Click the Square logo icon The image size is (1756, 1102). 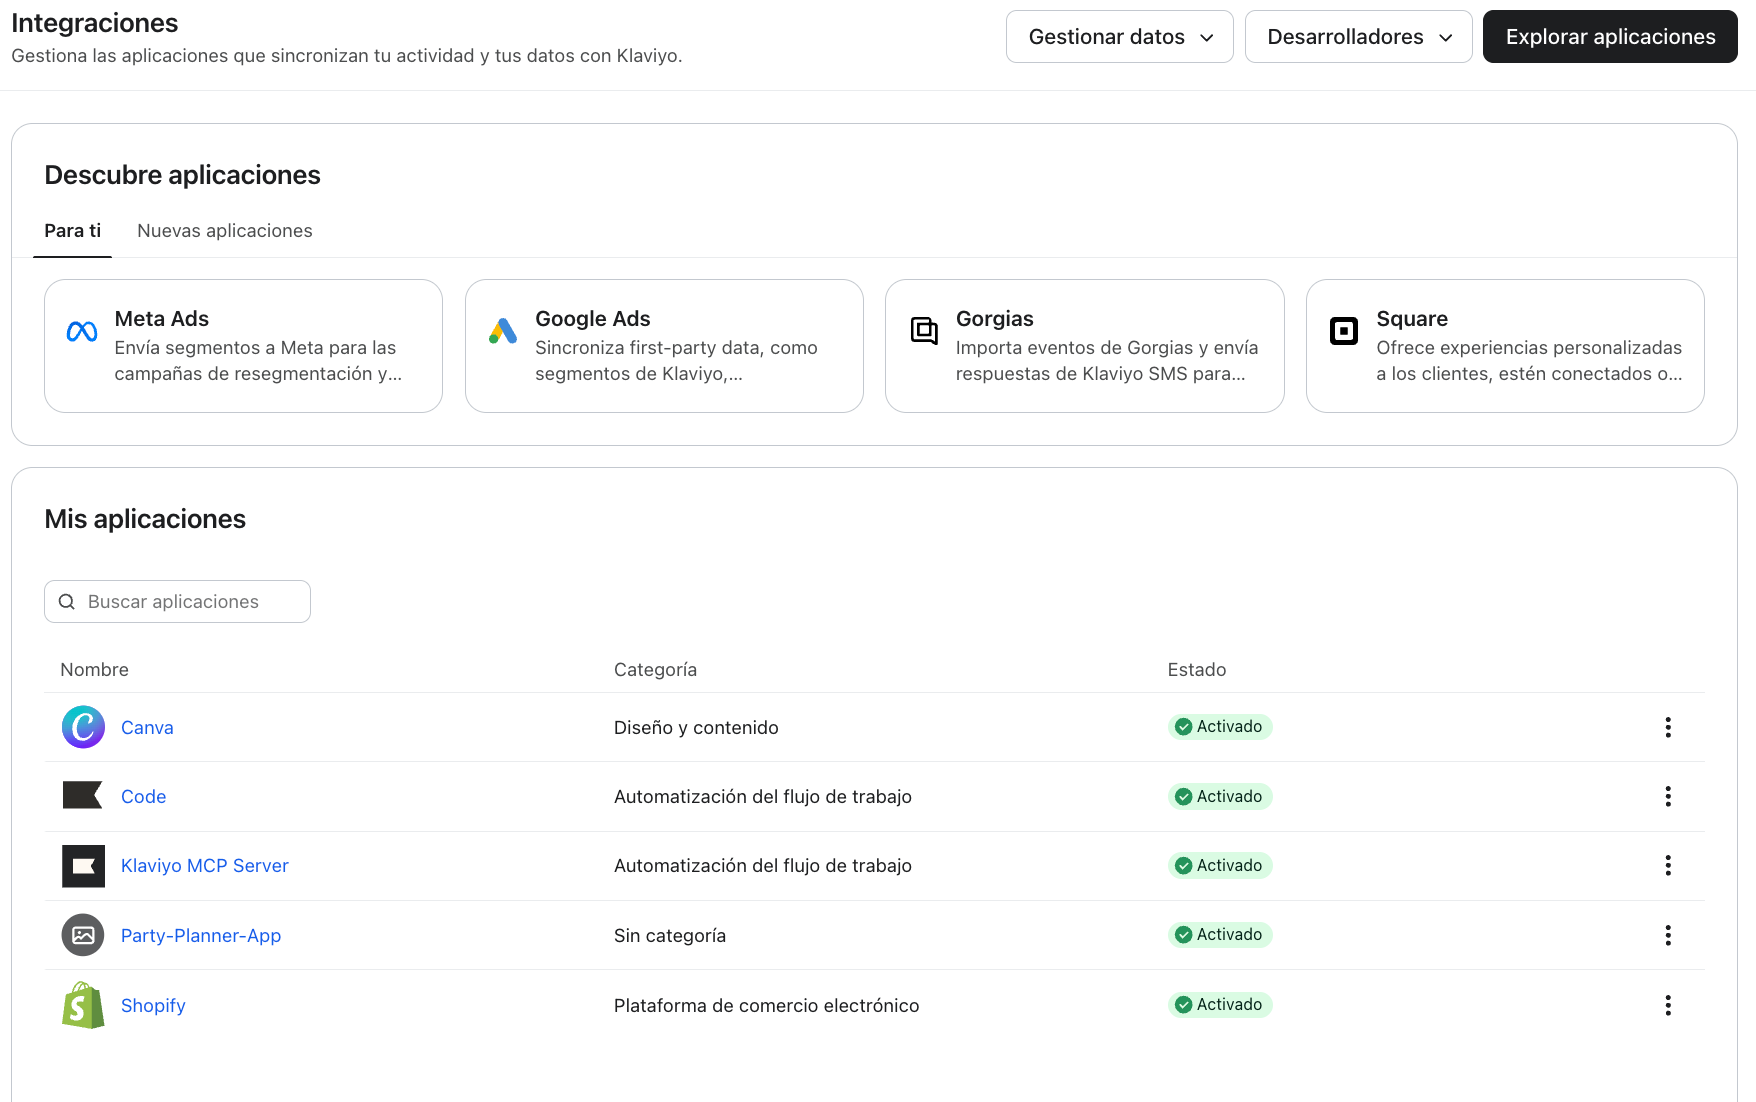coord(1344,330)
